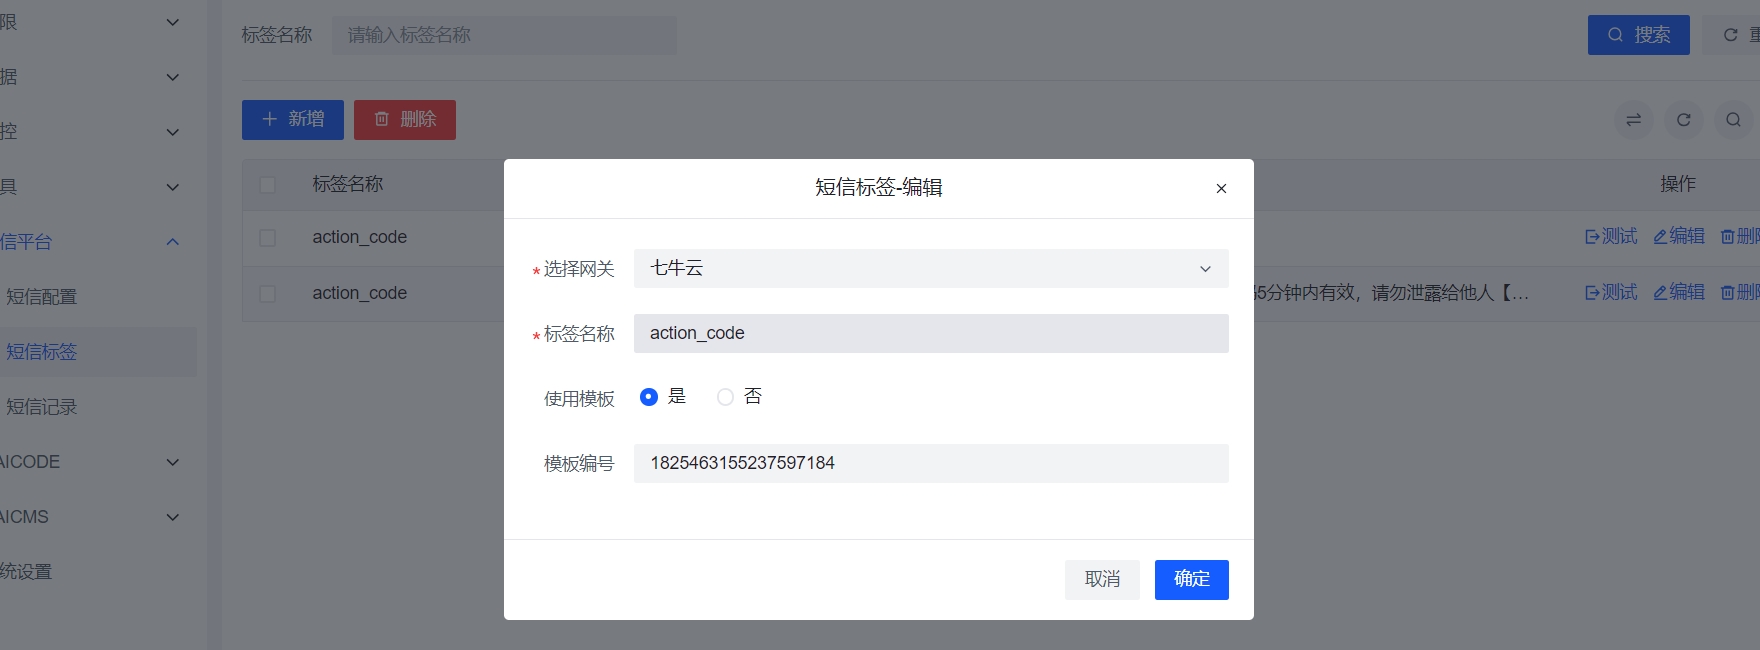Click 编辑 in the first table row

tap(1679, 237)
